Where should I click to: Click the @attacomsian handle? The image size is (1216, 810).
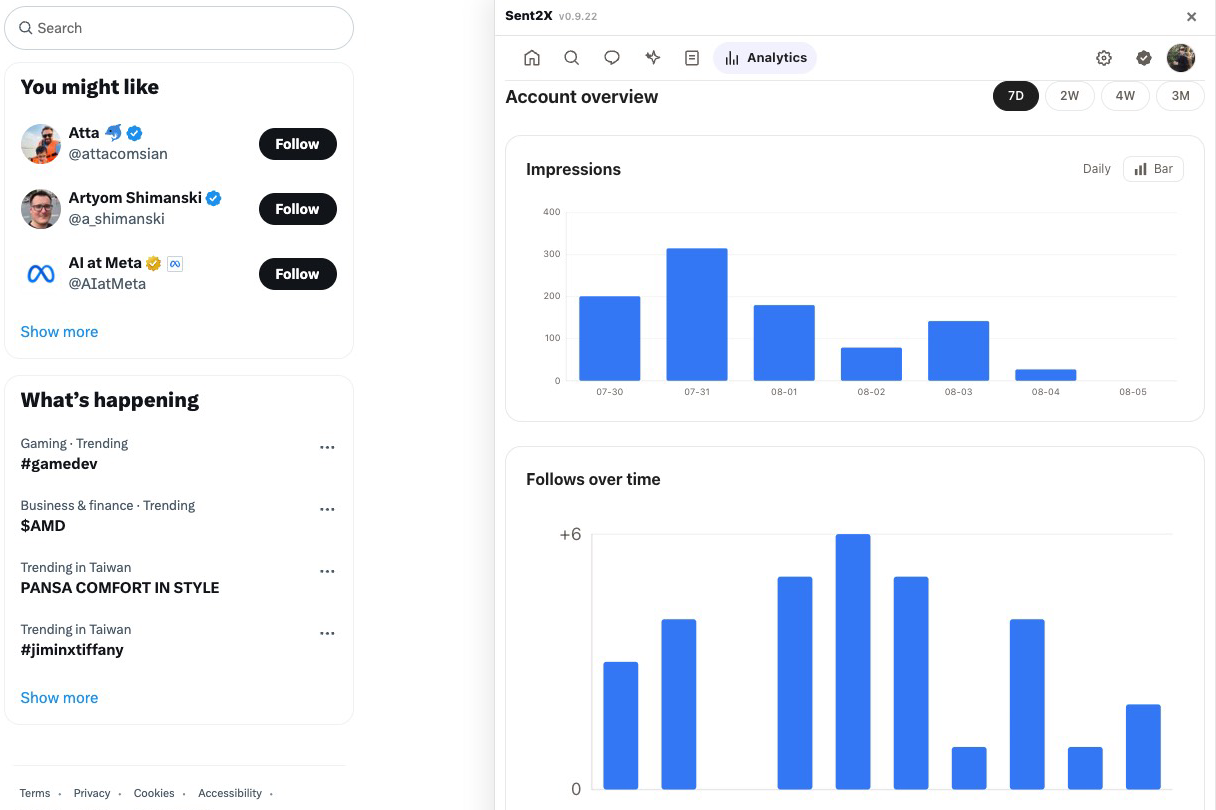tap(118, 154)
